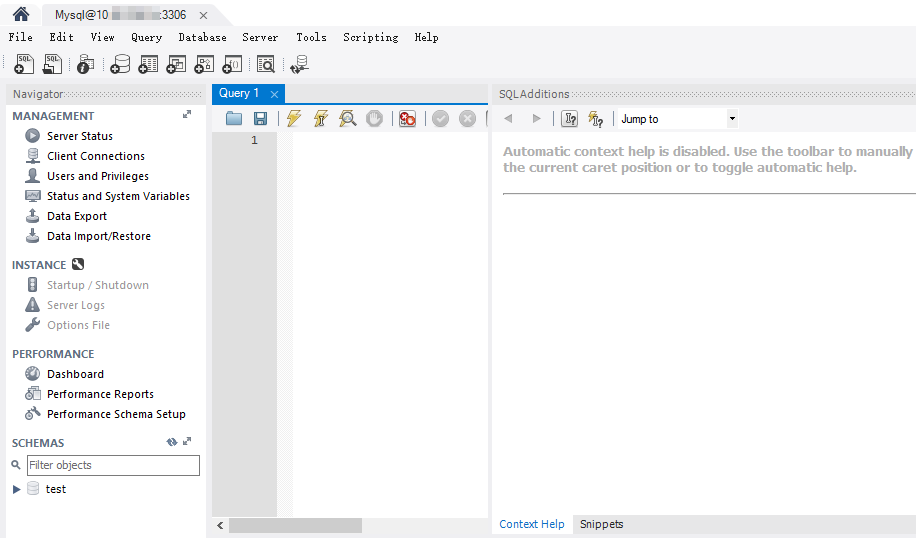Open Performance Reports
916x538 pixels.
click(100, 394)
